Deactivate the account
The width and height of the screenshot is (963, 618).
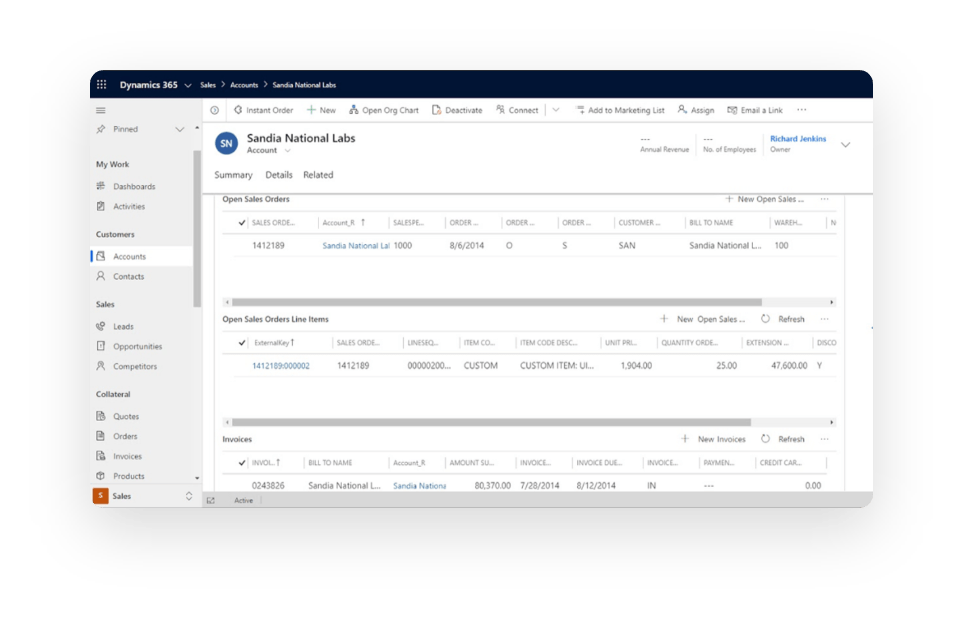457,110
